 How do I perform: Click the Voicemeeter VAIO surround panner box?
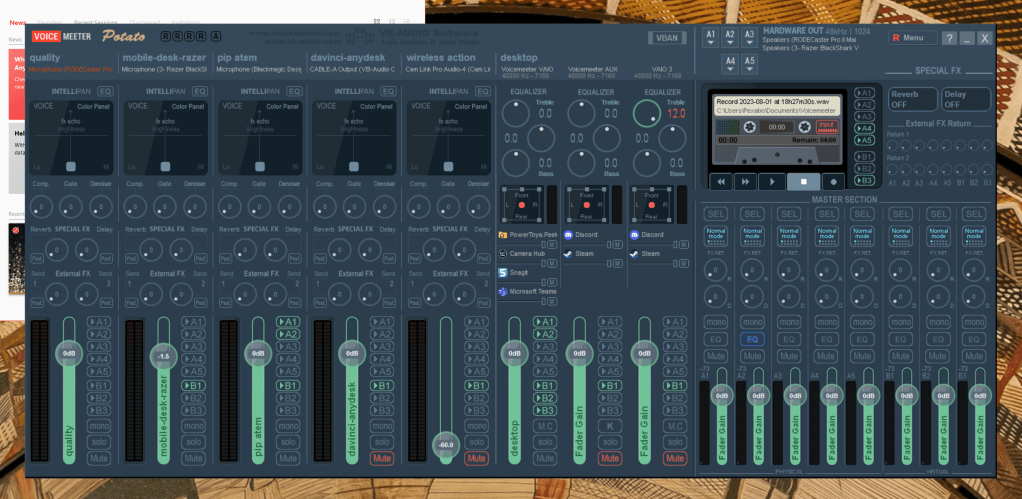point(522,205)
